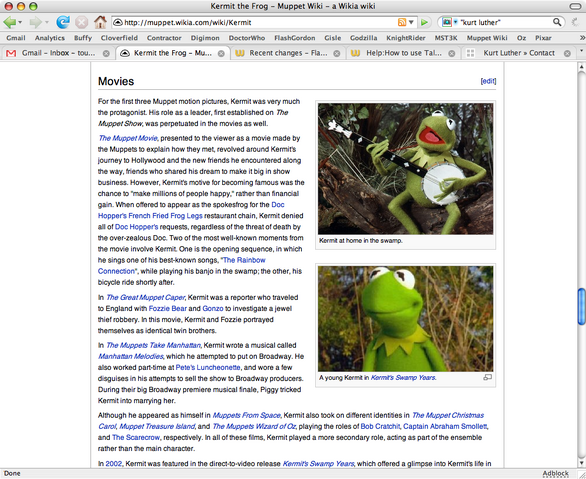Open the FlashGordon bookmark

tap(294, 38)
